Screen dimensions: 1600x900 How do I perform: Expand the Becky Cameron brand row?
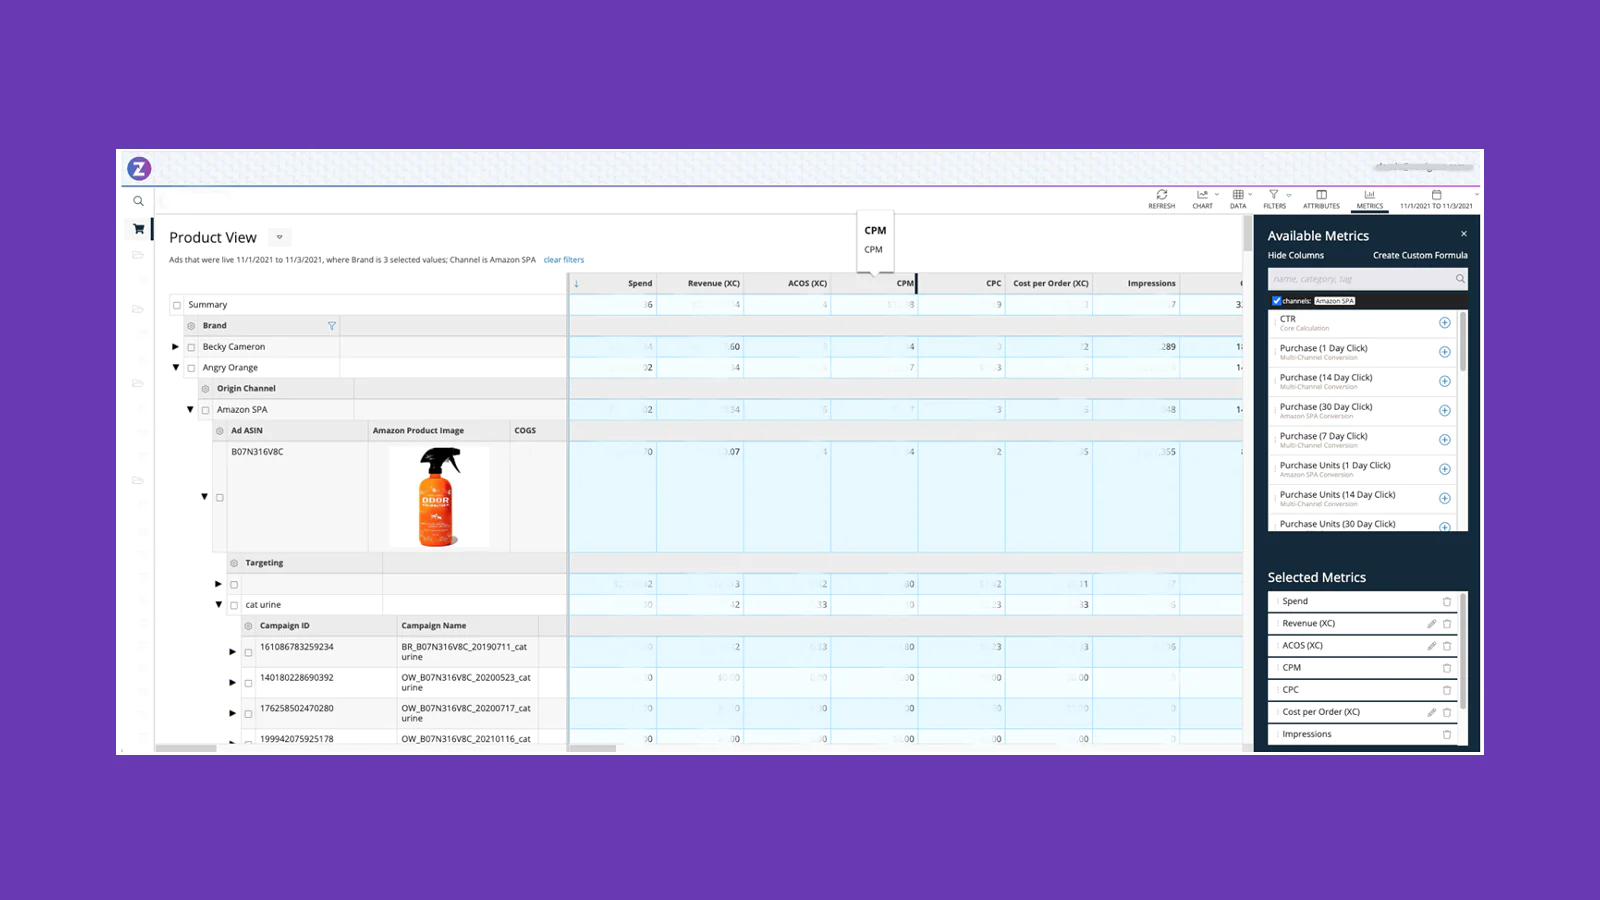(176, 347)
